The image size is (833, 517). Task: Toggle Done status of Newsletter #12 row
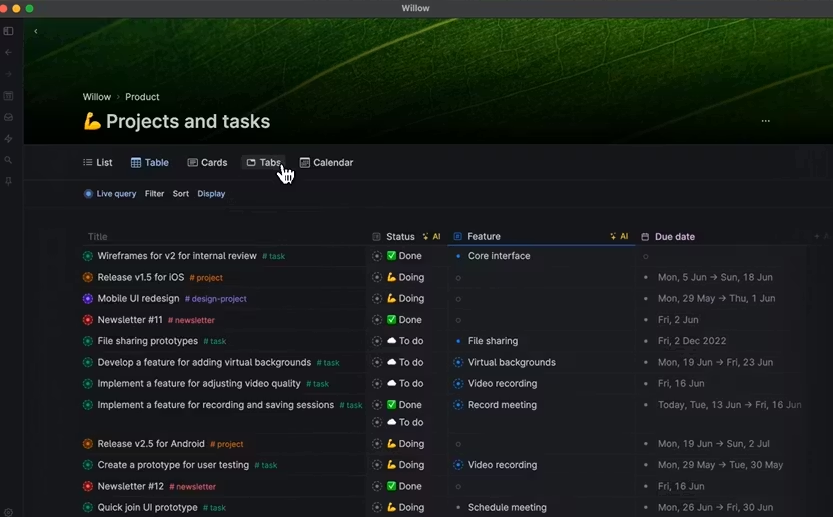click(392, 486)
